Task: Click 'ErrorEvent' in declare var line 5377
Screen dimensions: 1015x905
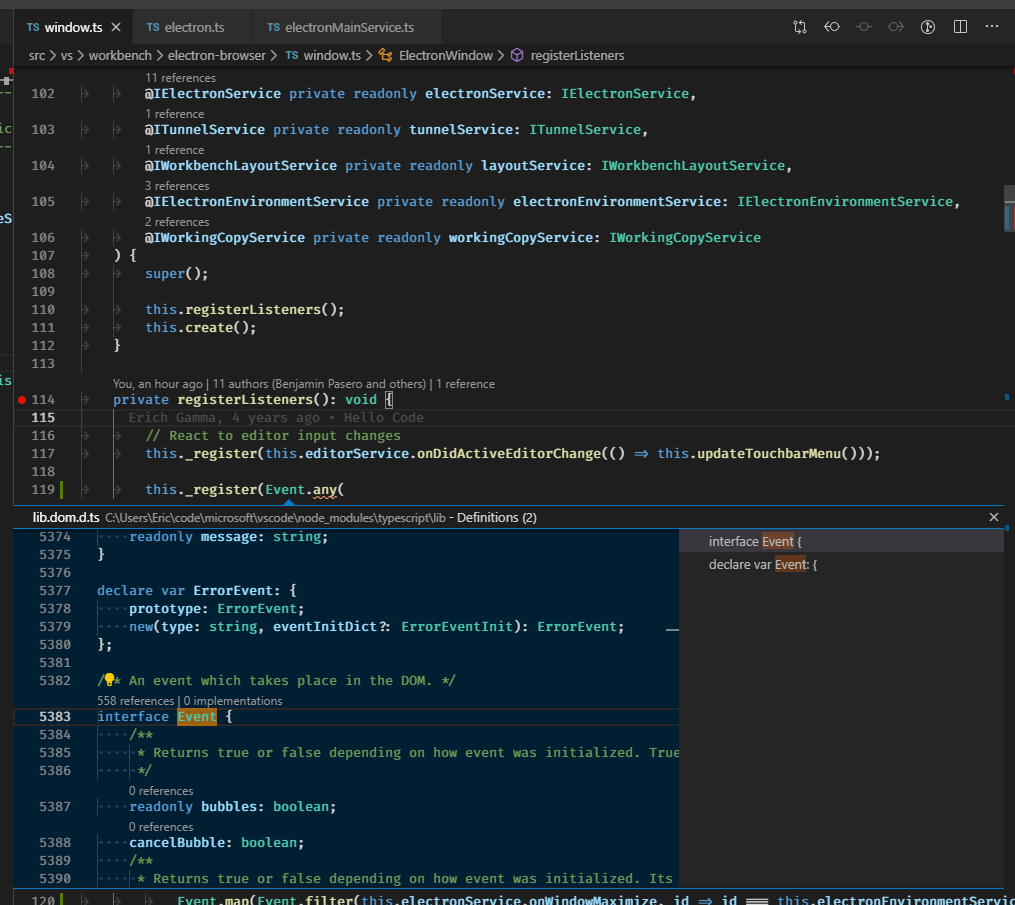Action: tap(233, 591)
